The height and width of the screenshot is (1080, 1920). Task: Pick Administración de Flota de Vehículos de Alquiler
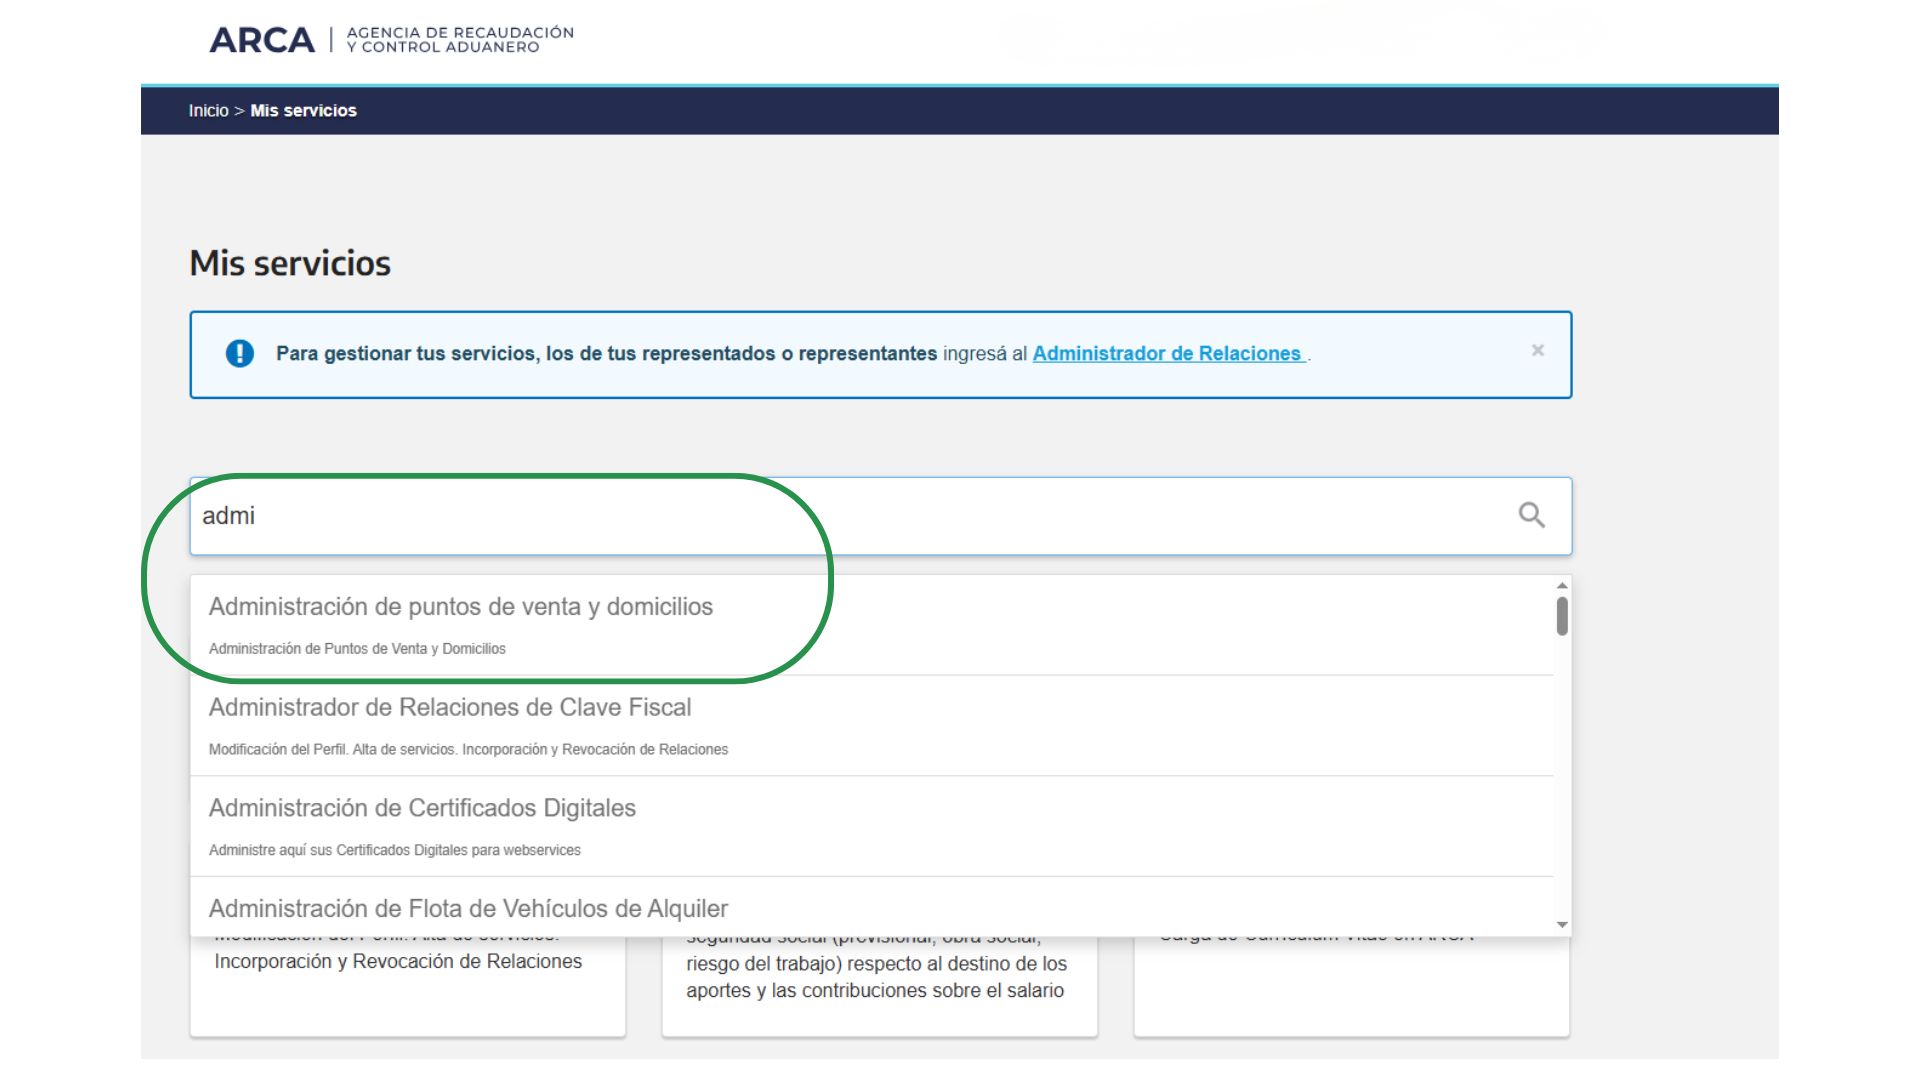click(x=467, y=908)
